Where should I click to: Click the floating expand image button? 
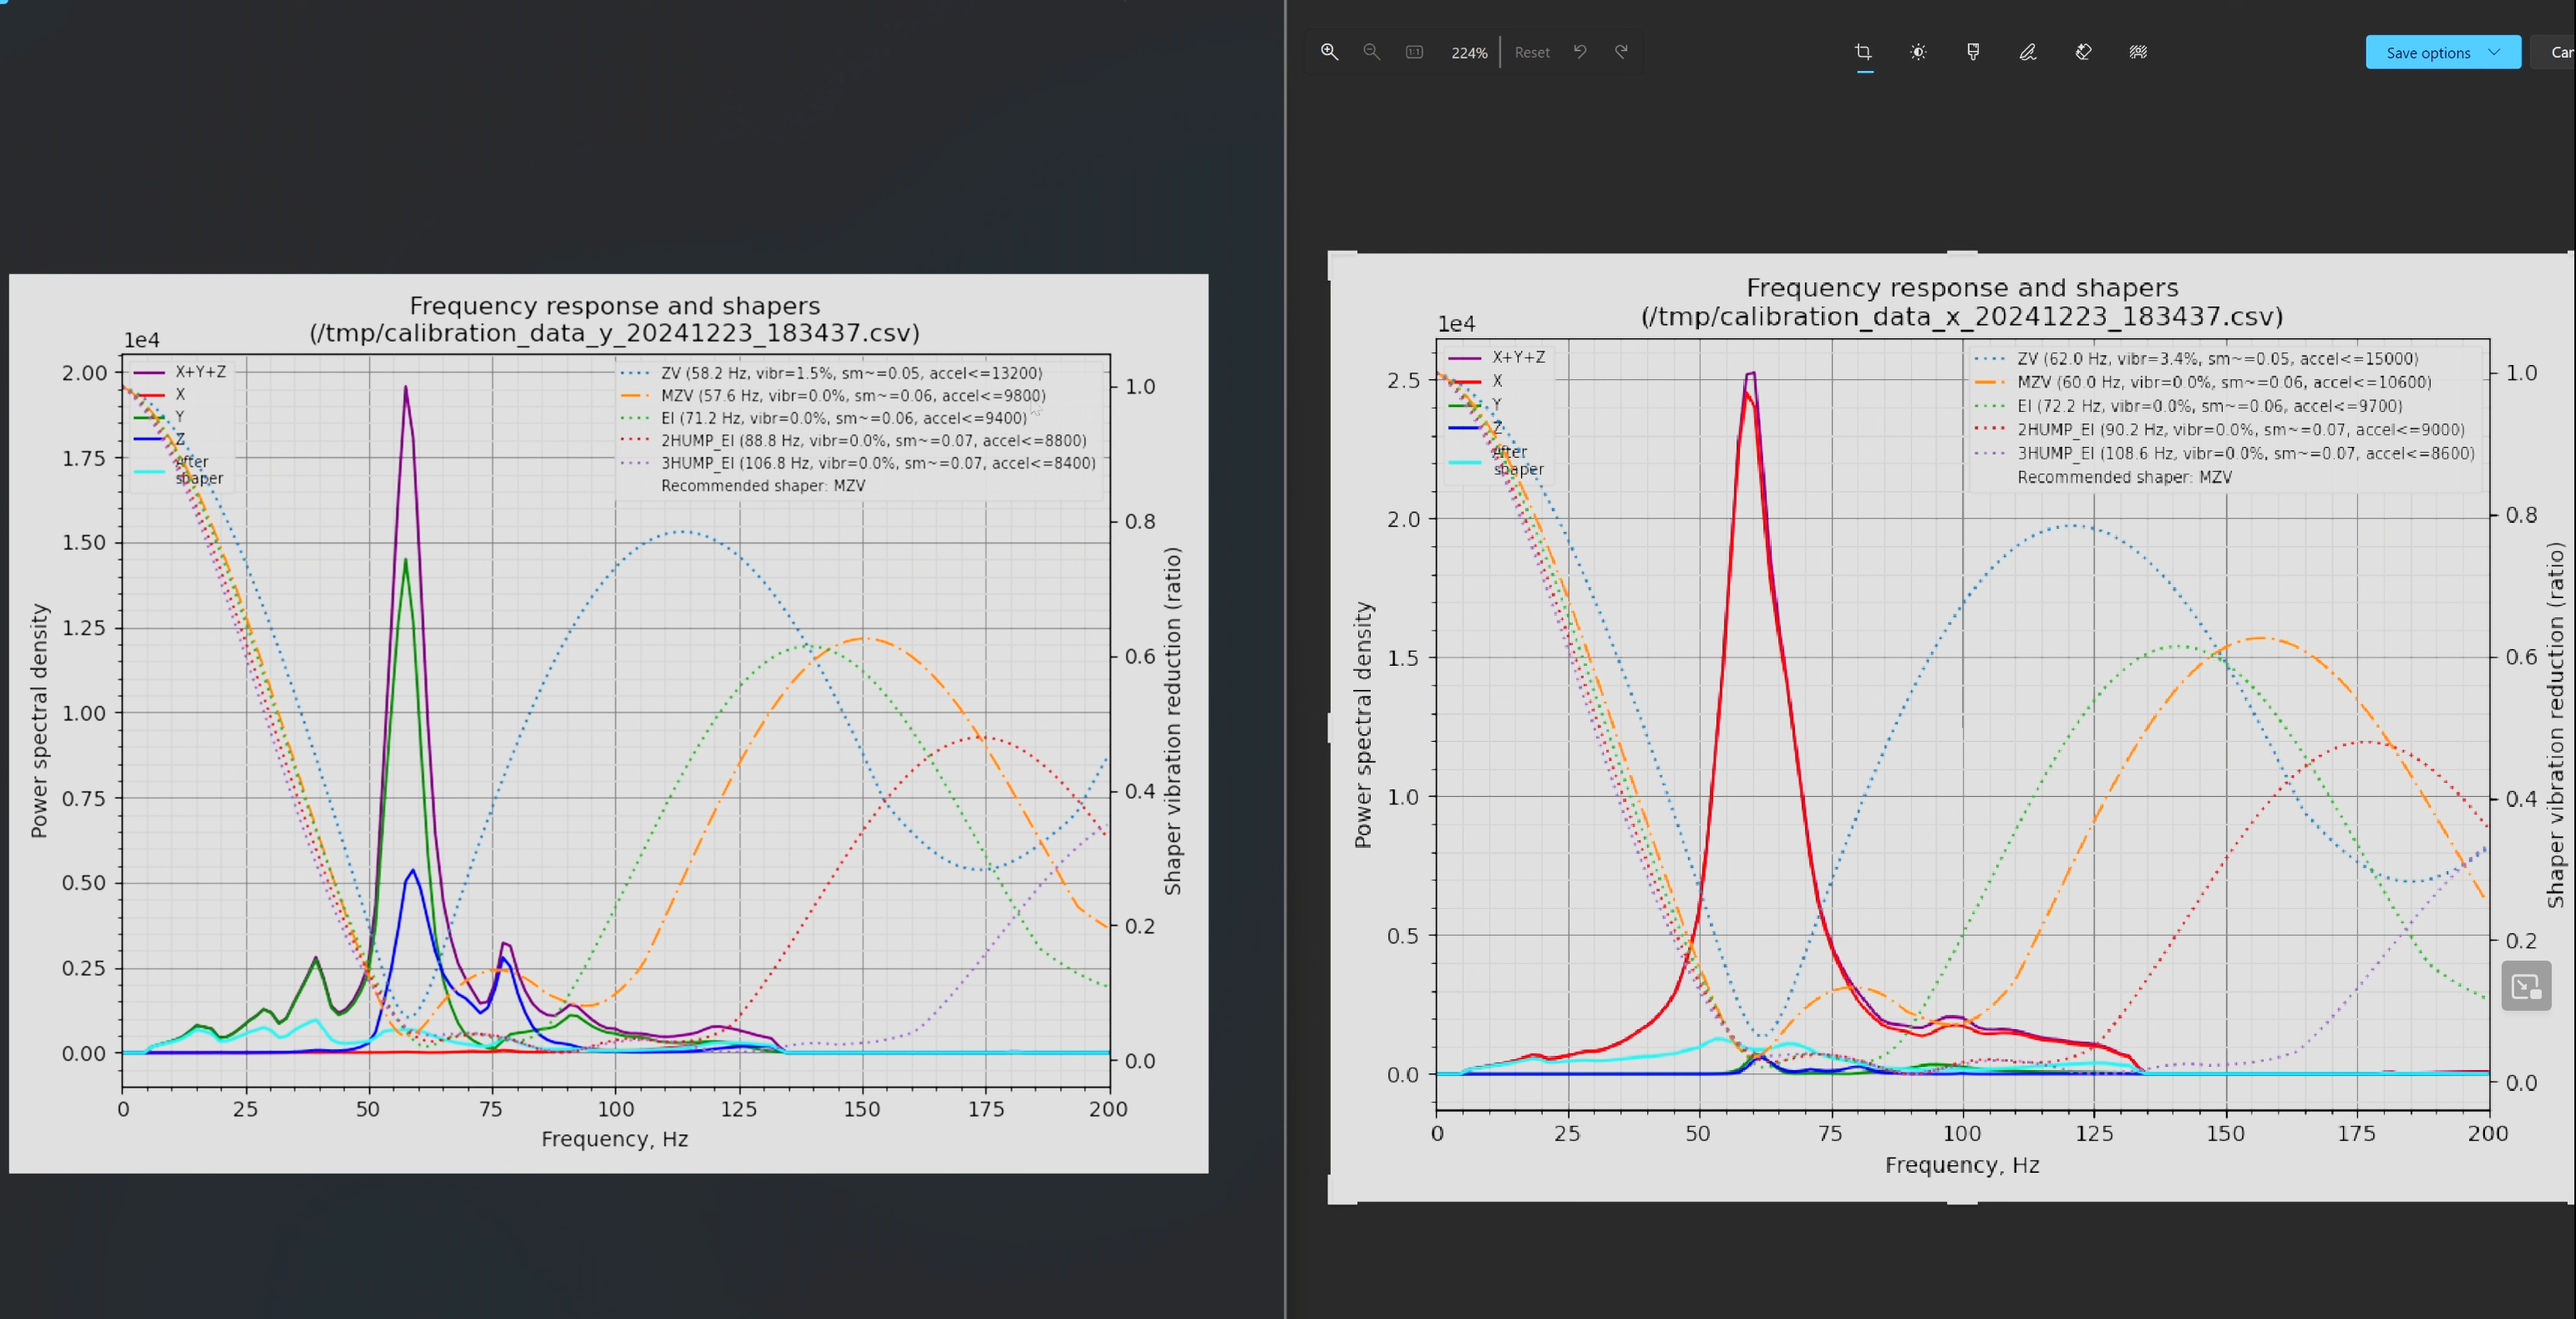tap(2526, 987)
